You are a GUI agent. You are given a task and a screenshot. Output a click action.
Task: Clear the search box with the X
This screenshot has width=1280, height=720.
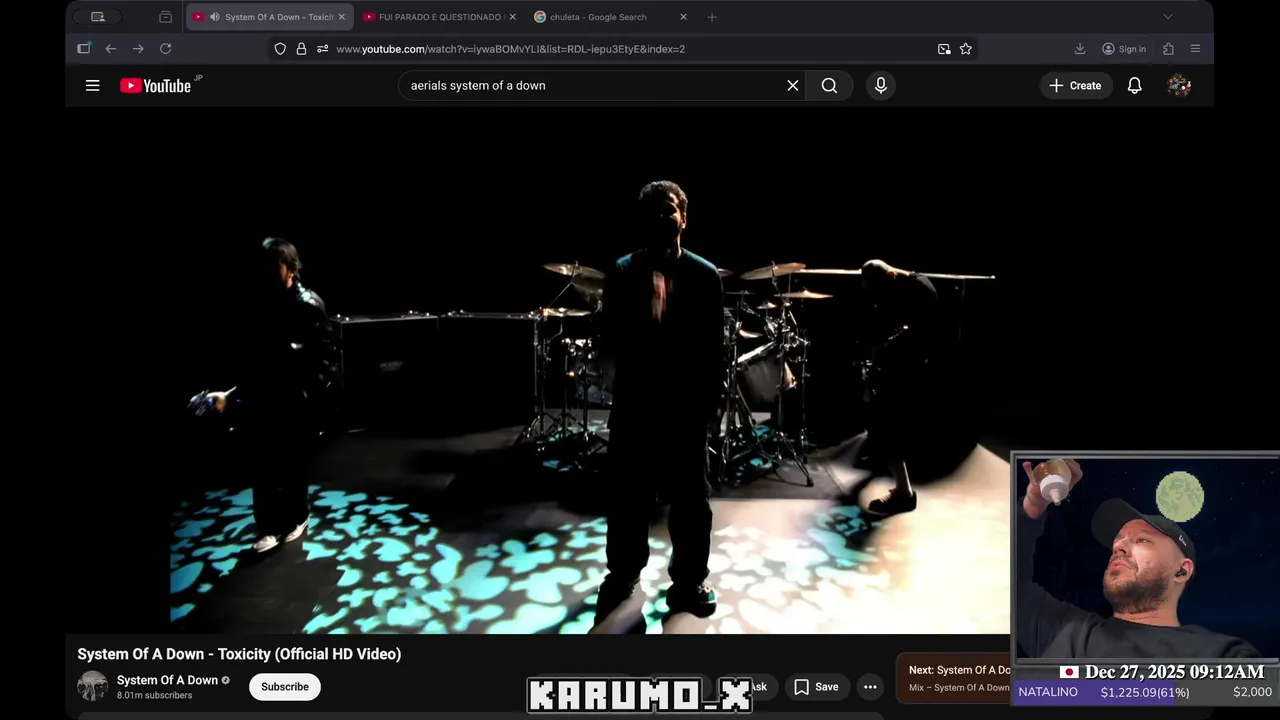(793, 86)
